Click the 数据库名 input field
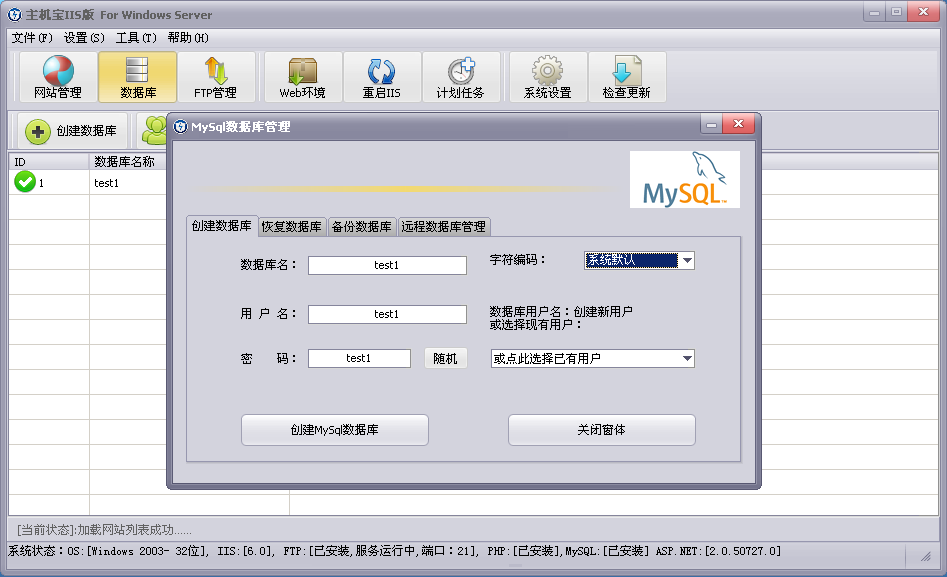Screen dimensions: 947x577 387,265
